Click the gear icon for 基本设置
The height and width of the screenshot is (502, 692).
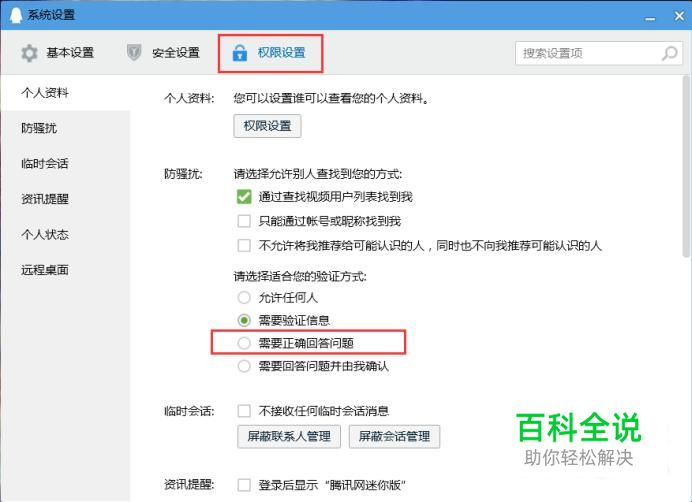pyautogui.click(x=29, y=53)
